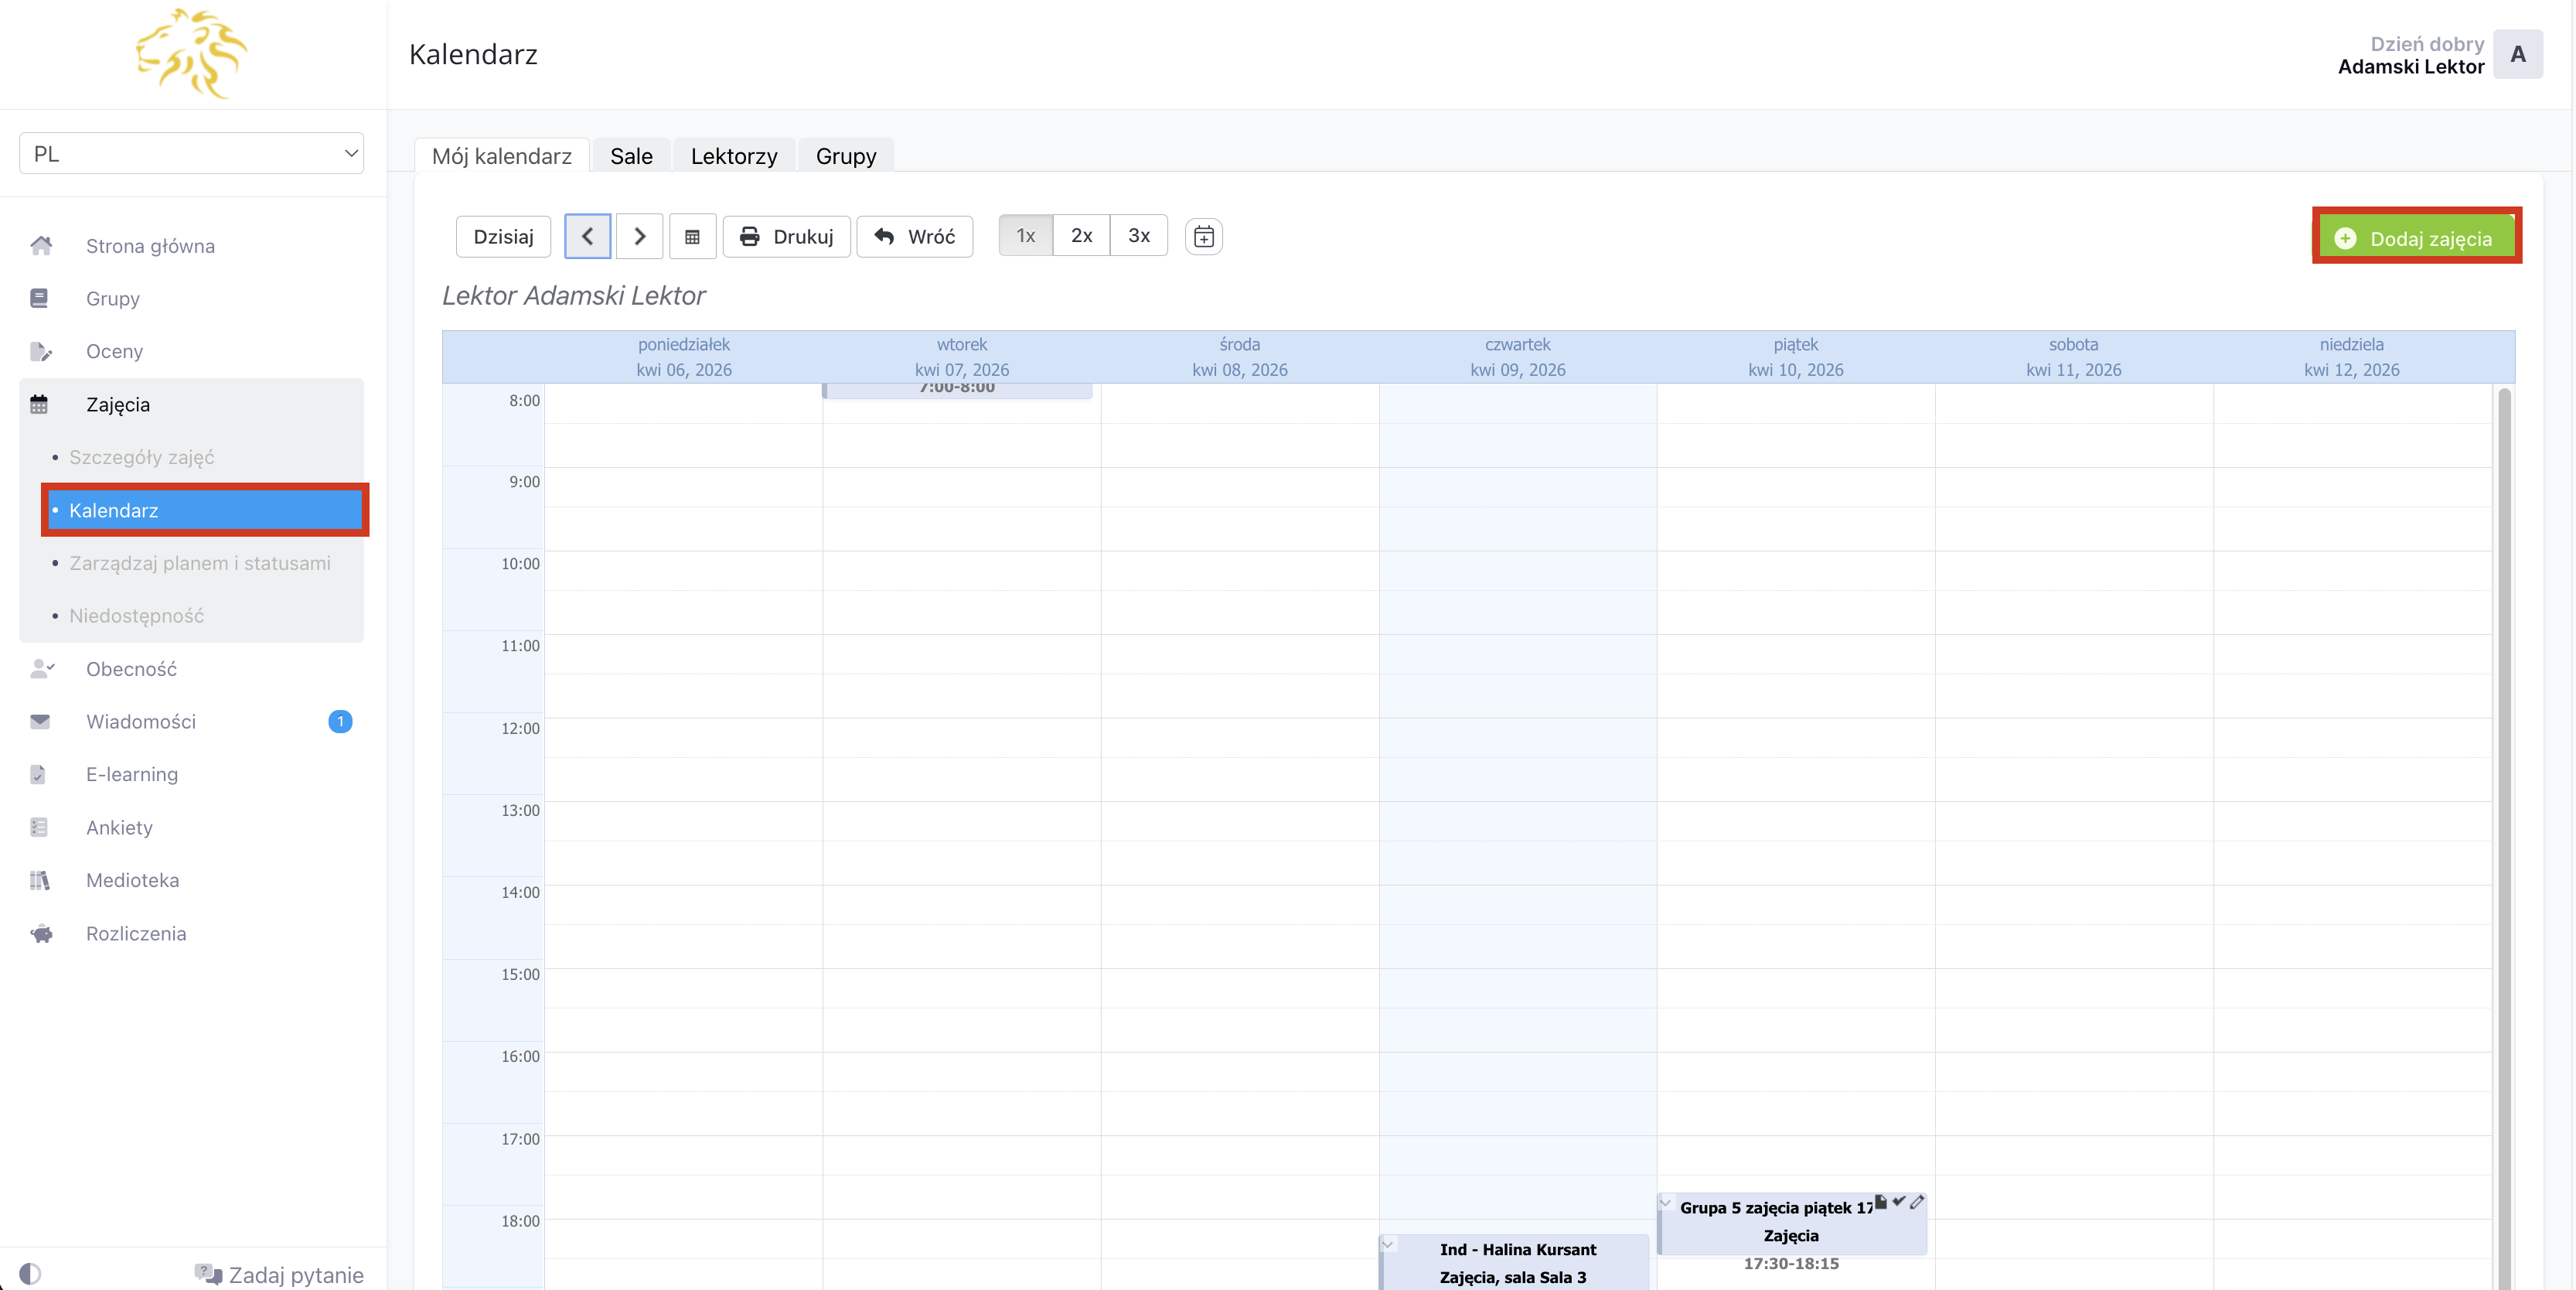Toggle dark mode contrast icon
2576x1290 pixels.
pos(30,1273)
